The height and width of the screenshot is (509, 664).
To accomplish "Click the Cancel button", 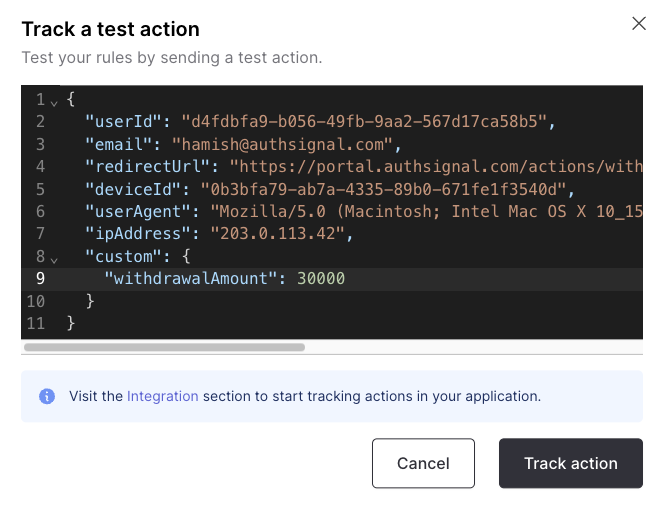I will pyautogui.click(x=423, y=463).
